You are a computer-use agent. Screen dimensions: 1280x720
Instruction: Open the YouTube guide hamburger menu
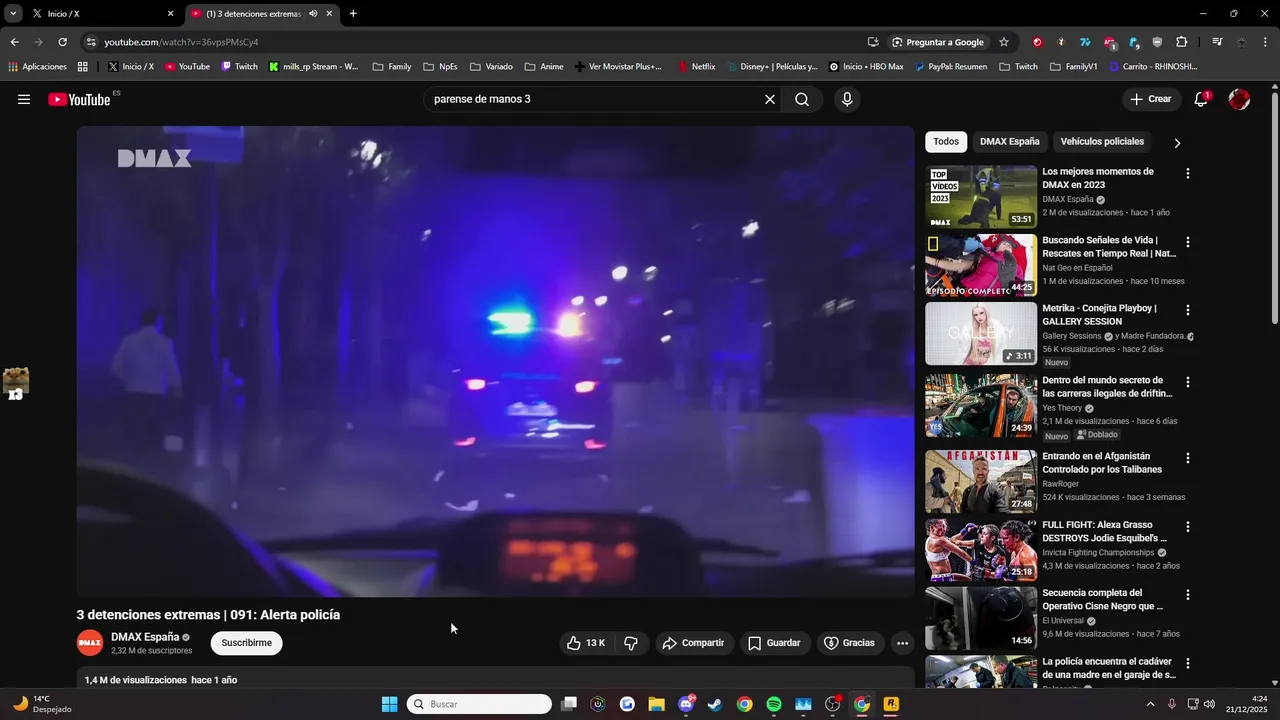coord(24,99)
